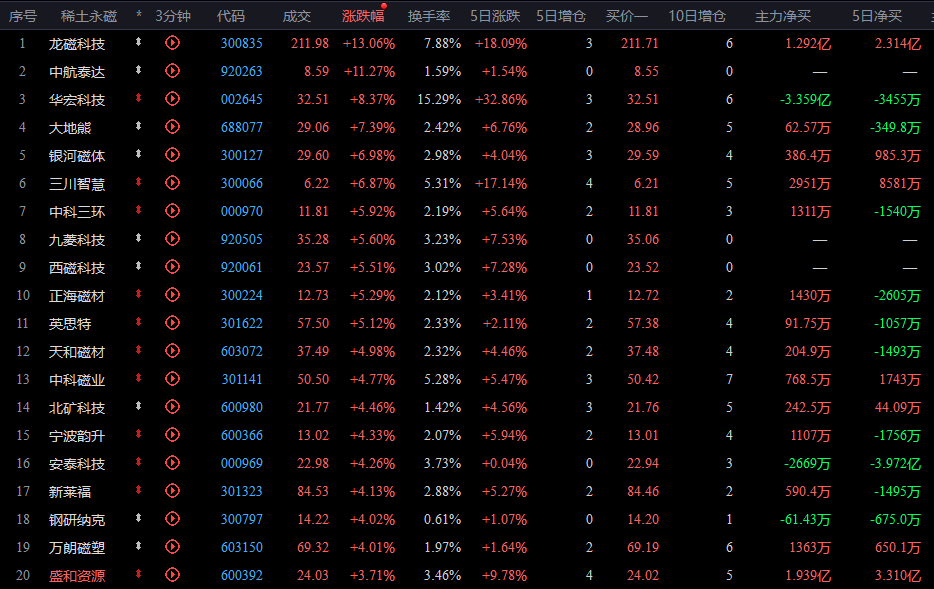
Task: Open 3-minute chart icon for 三川智慧
Action: click(x=172, y=183)
